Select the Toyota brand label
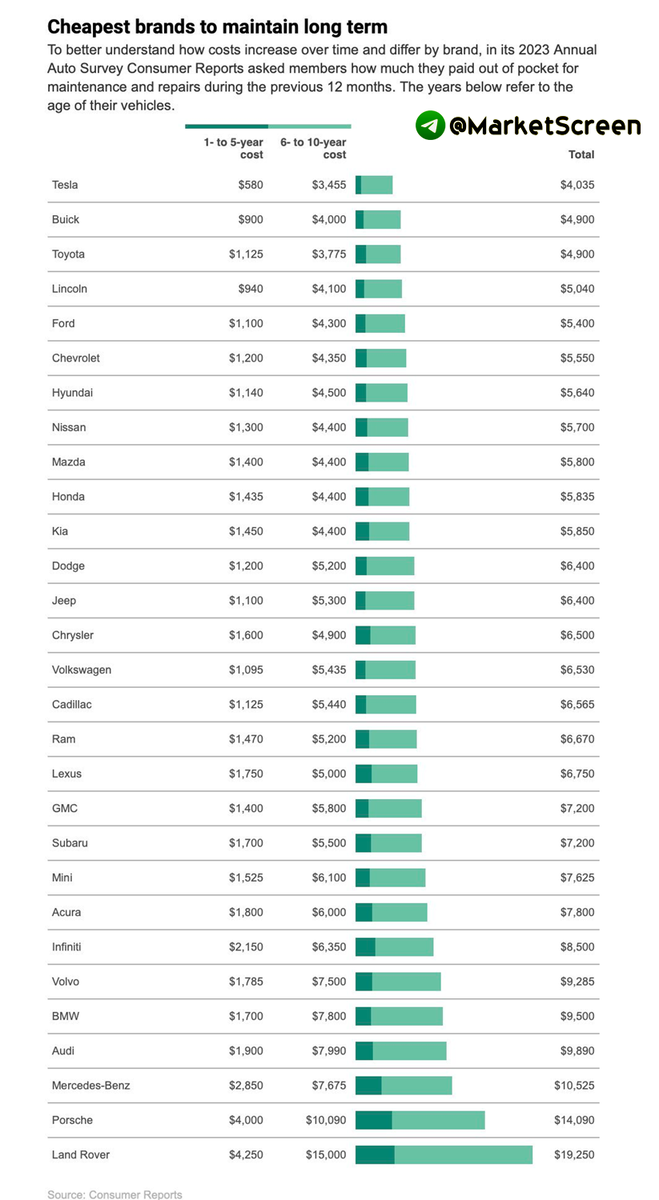The width and height of the screenshot is (659, 1200). 68,254
